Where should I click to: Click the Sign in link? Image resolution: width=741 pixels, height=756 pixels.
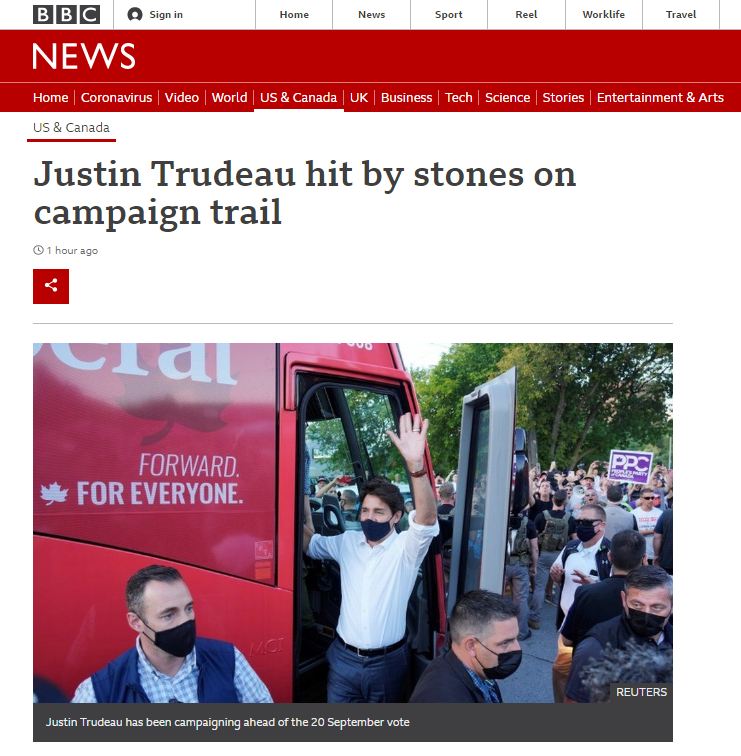pyautogui.click(x=166, y=14)
